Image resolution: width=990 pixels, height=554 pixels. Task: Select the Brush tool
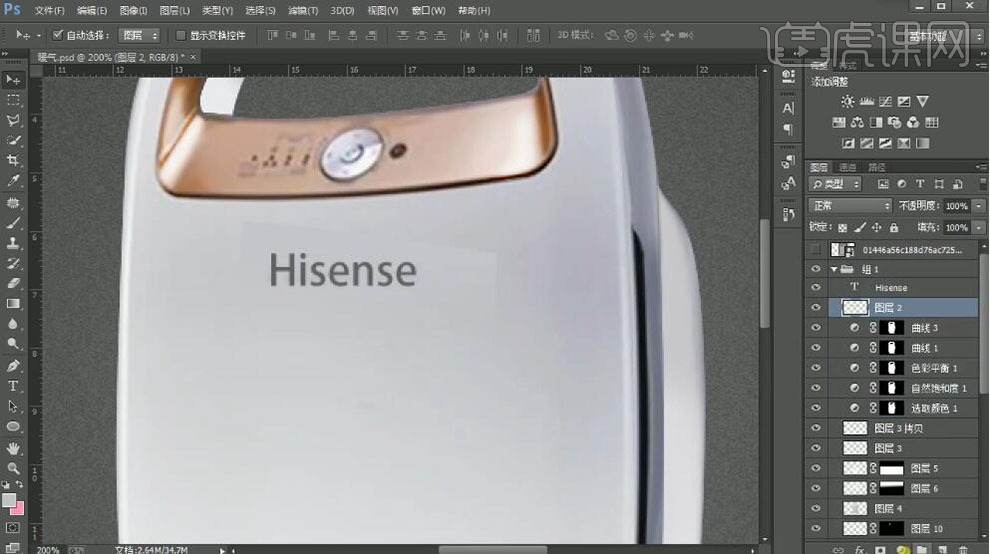pyautogui.click(x=13, y=223)
